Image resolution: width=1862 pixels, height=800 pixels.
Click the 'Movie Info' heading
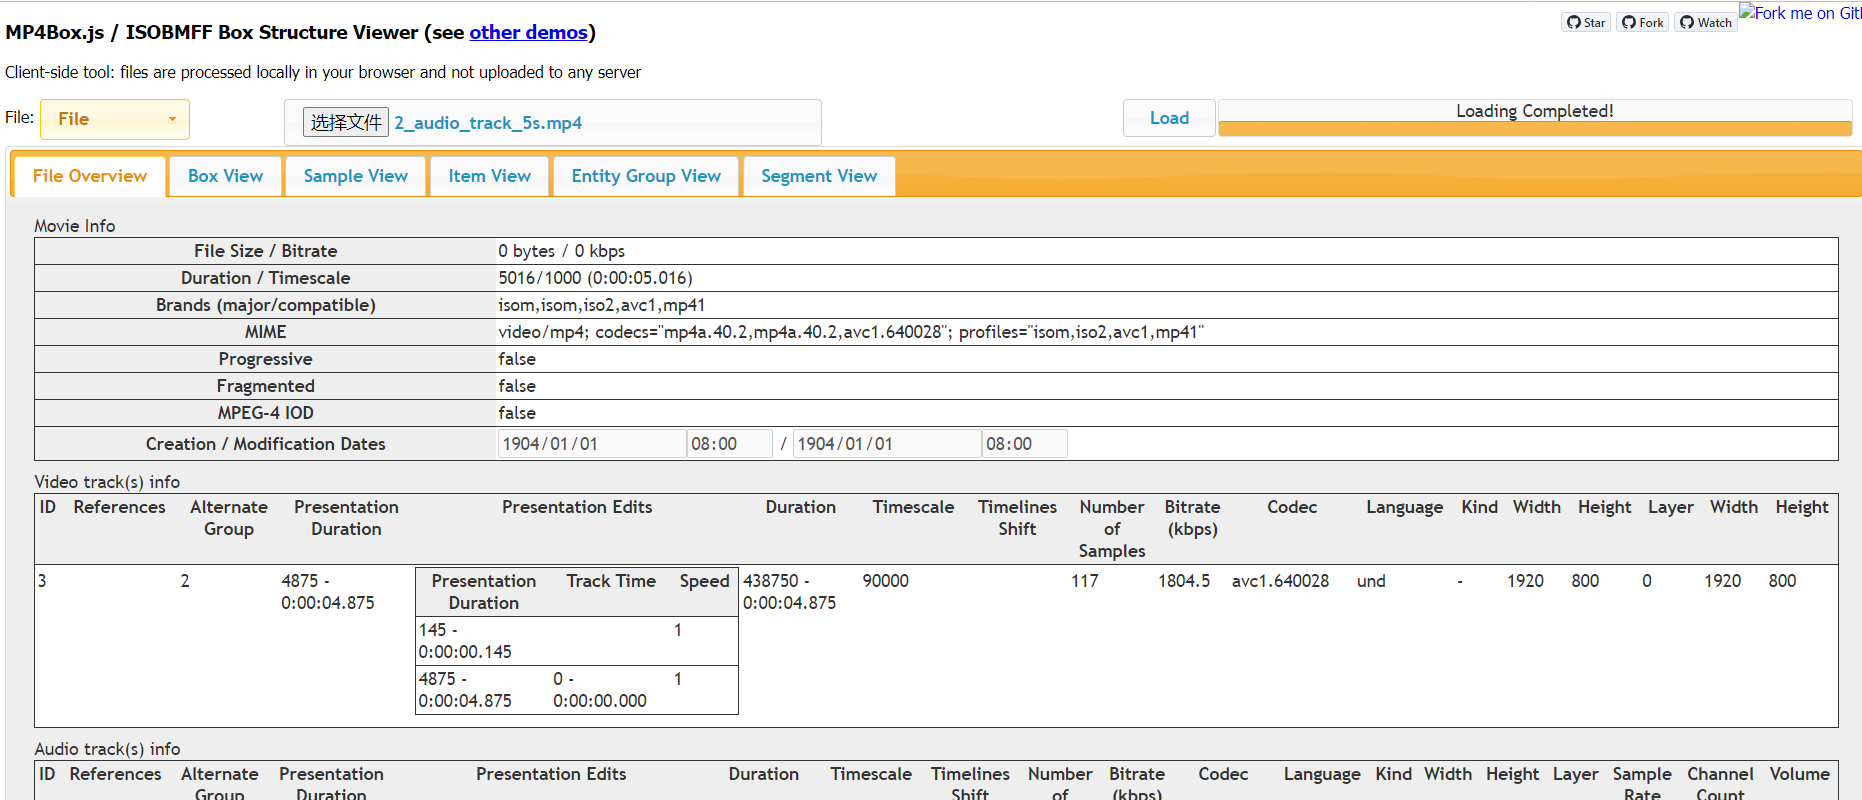75,226
